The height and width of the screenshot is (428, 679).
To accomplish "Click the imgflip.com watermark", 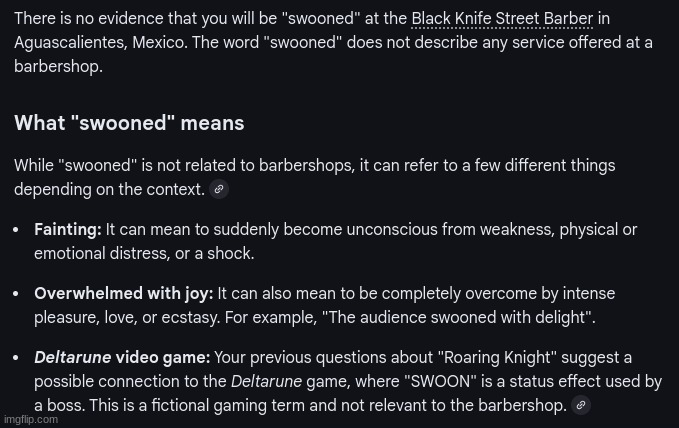I will [x=31, y=419].
